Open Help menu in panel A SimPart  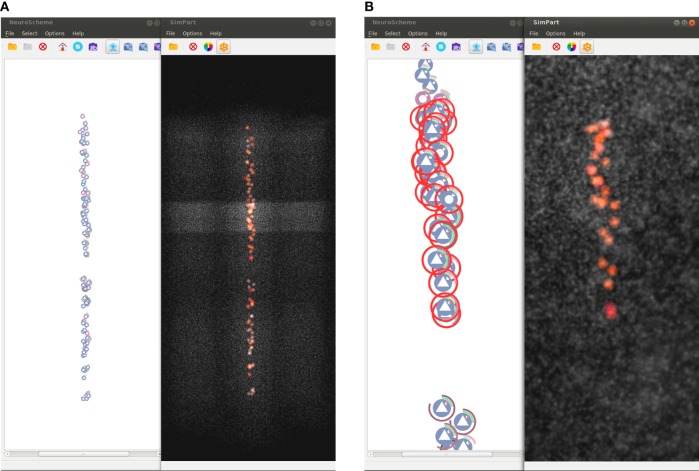point(216,33)
